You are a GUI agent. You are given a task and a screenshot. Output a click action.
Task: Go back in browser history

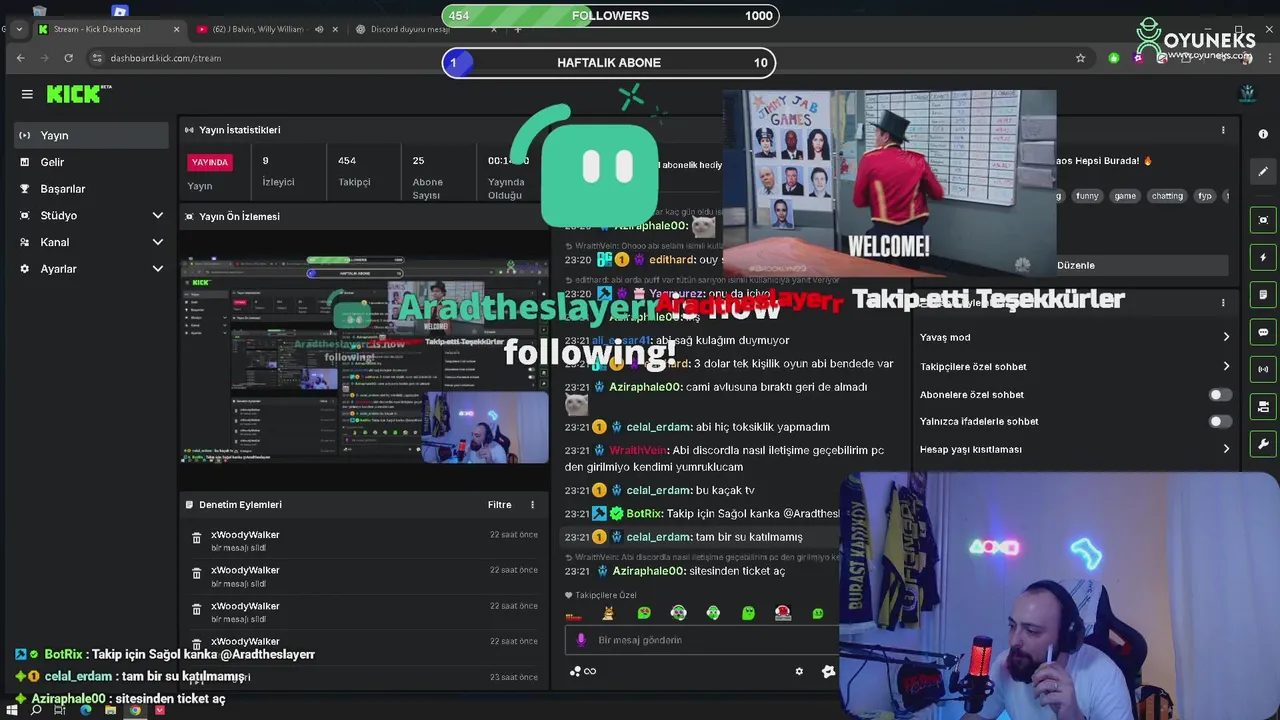20,58
